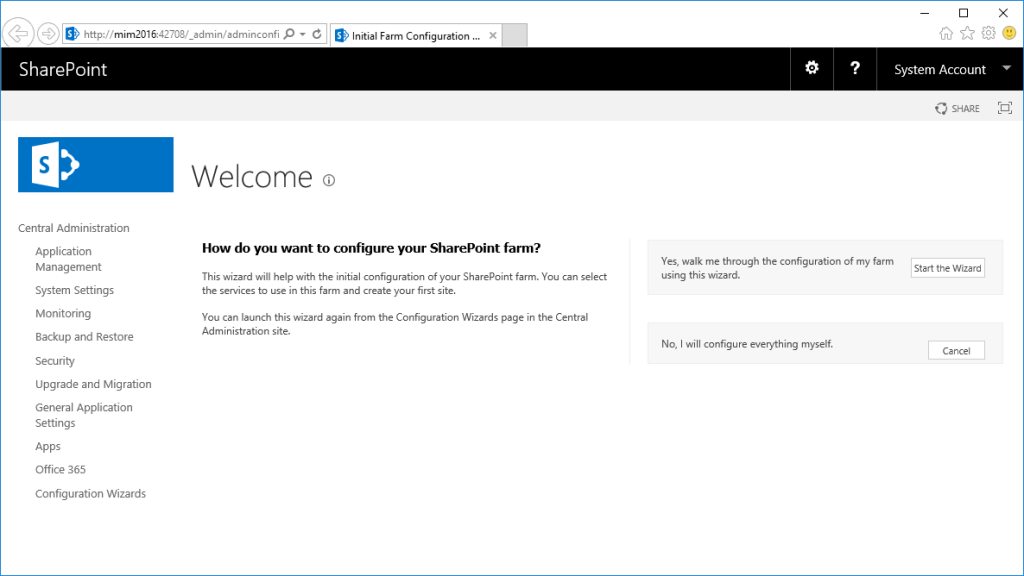Open the Configuration Wizards page
Image resolution: width=1024 pixels, height=576 pixels.
click(x=90, y=493)
